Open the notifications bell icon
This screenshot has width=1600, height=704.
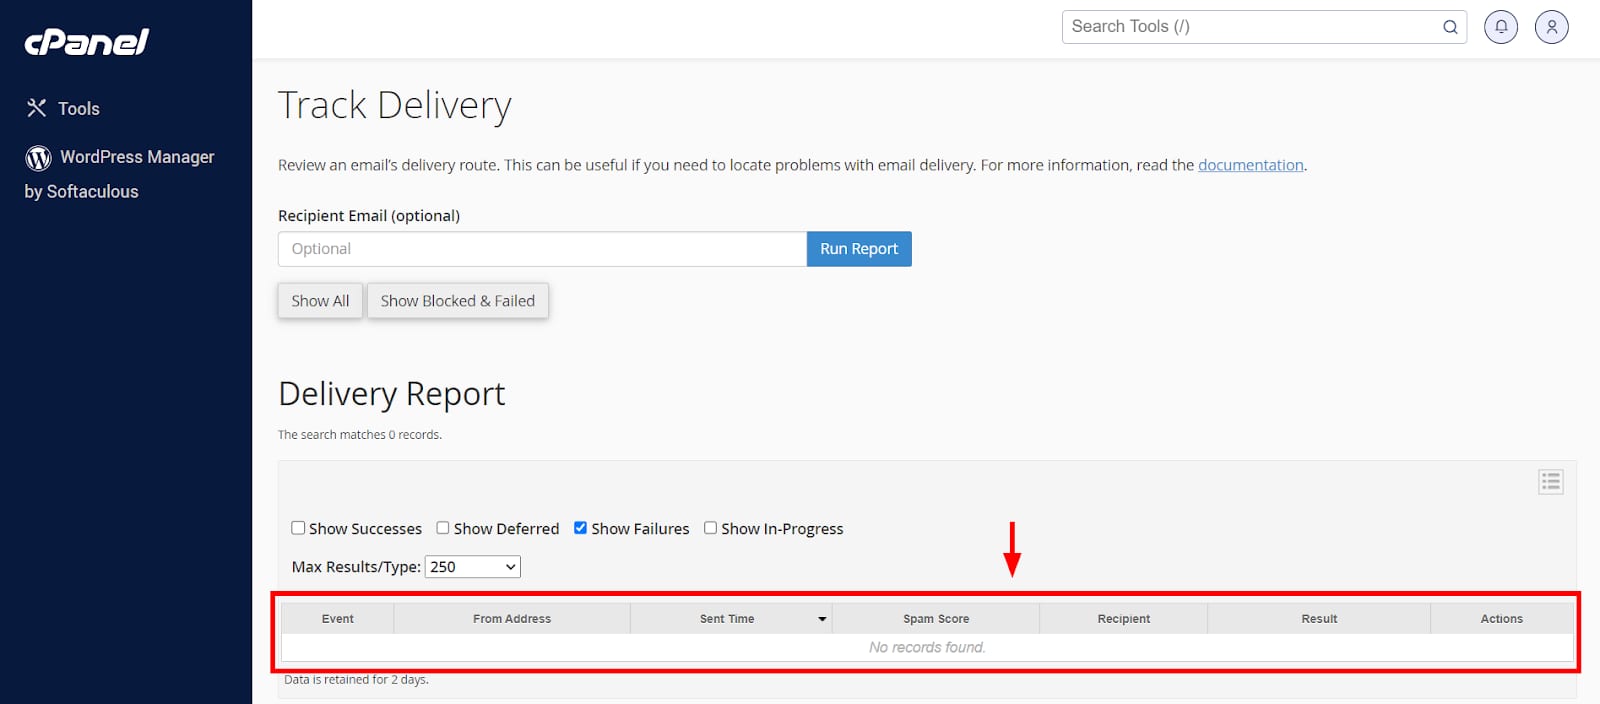pyautogui.click(x=1501, y=27)
